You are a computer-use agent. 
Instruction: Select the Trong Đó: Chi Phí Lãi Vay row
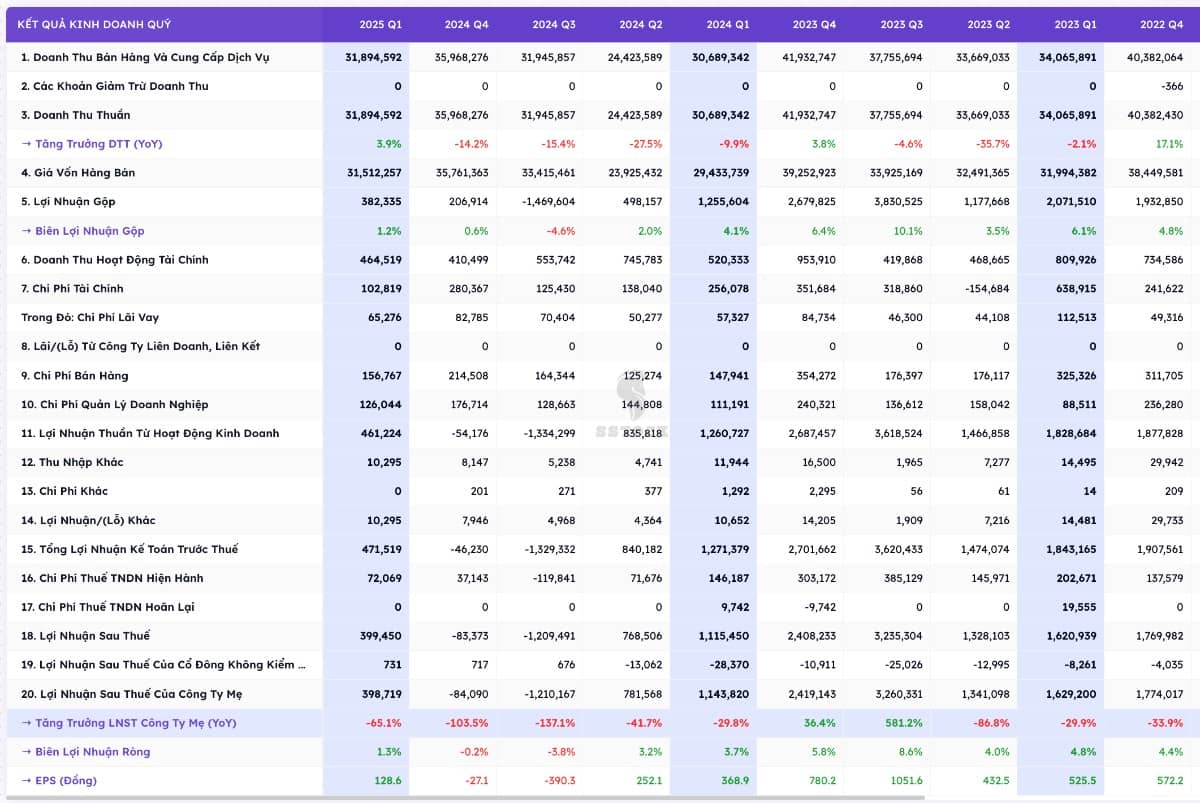[90, 318]
